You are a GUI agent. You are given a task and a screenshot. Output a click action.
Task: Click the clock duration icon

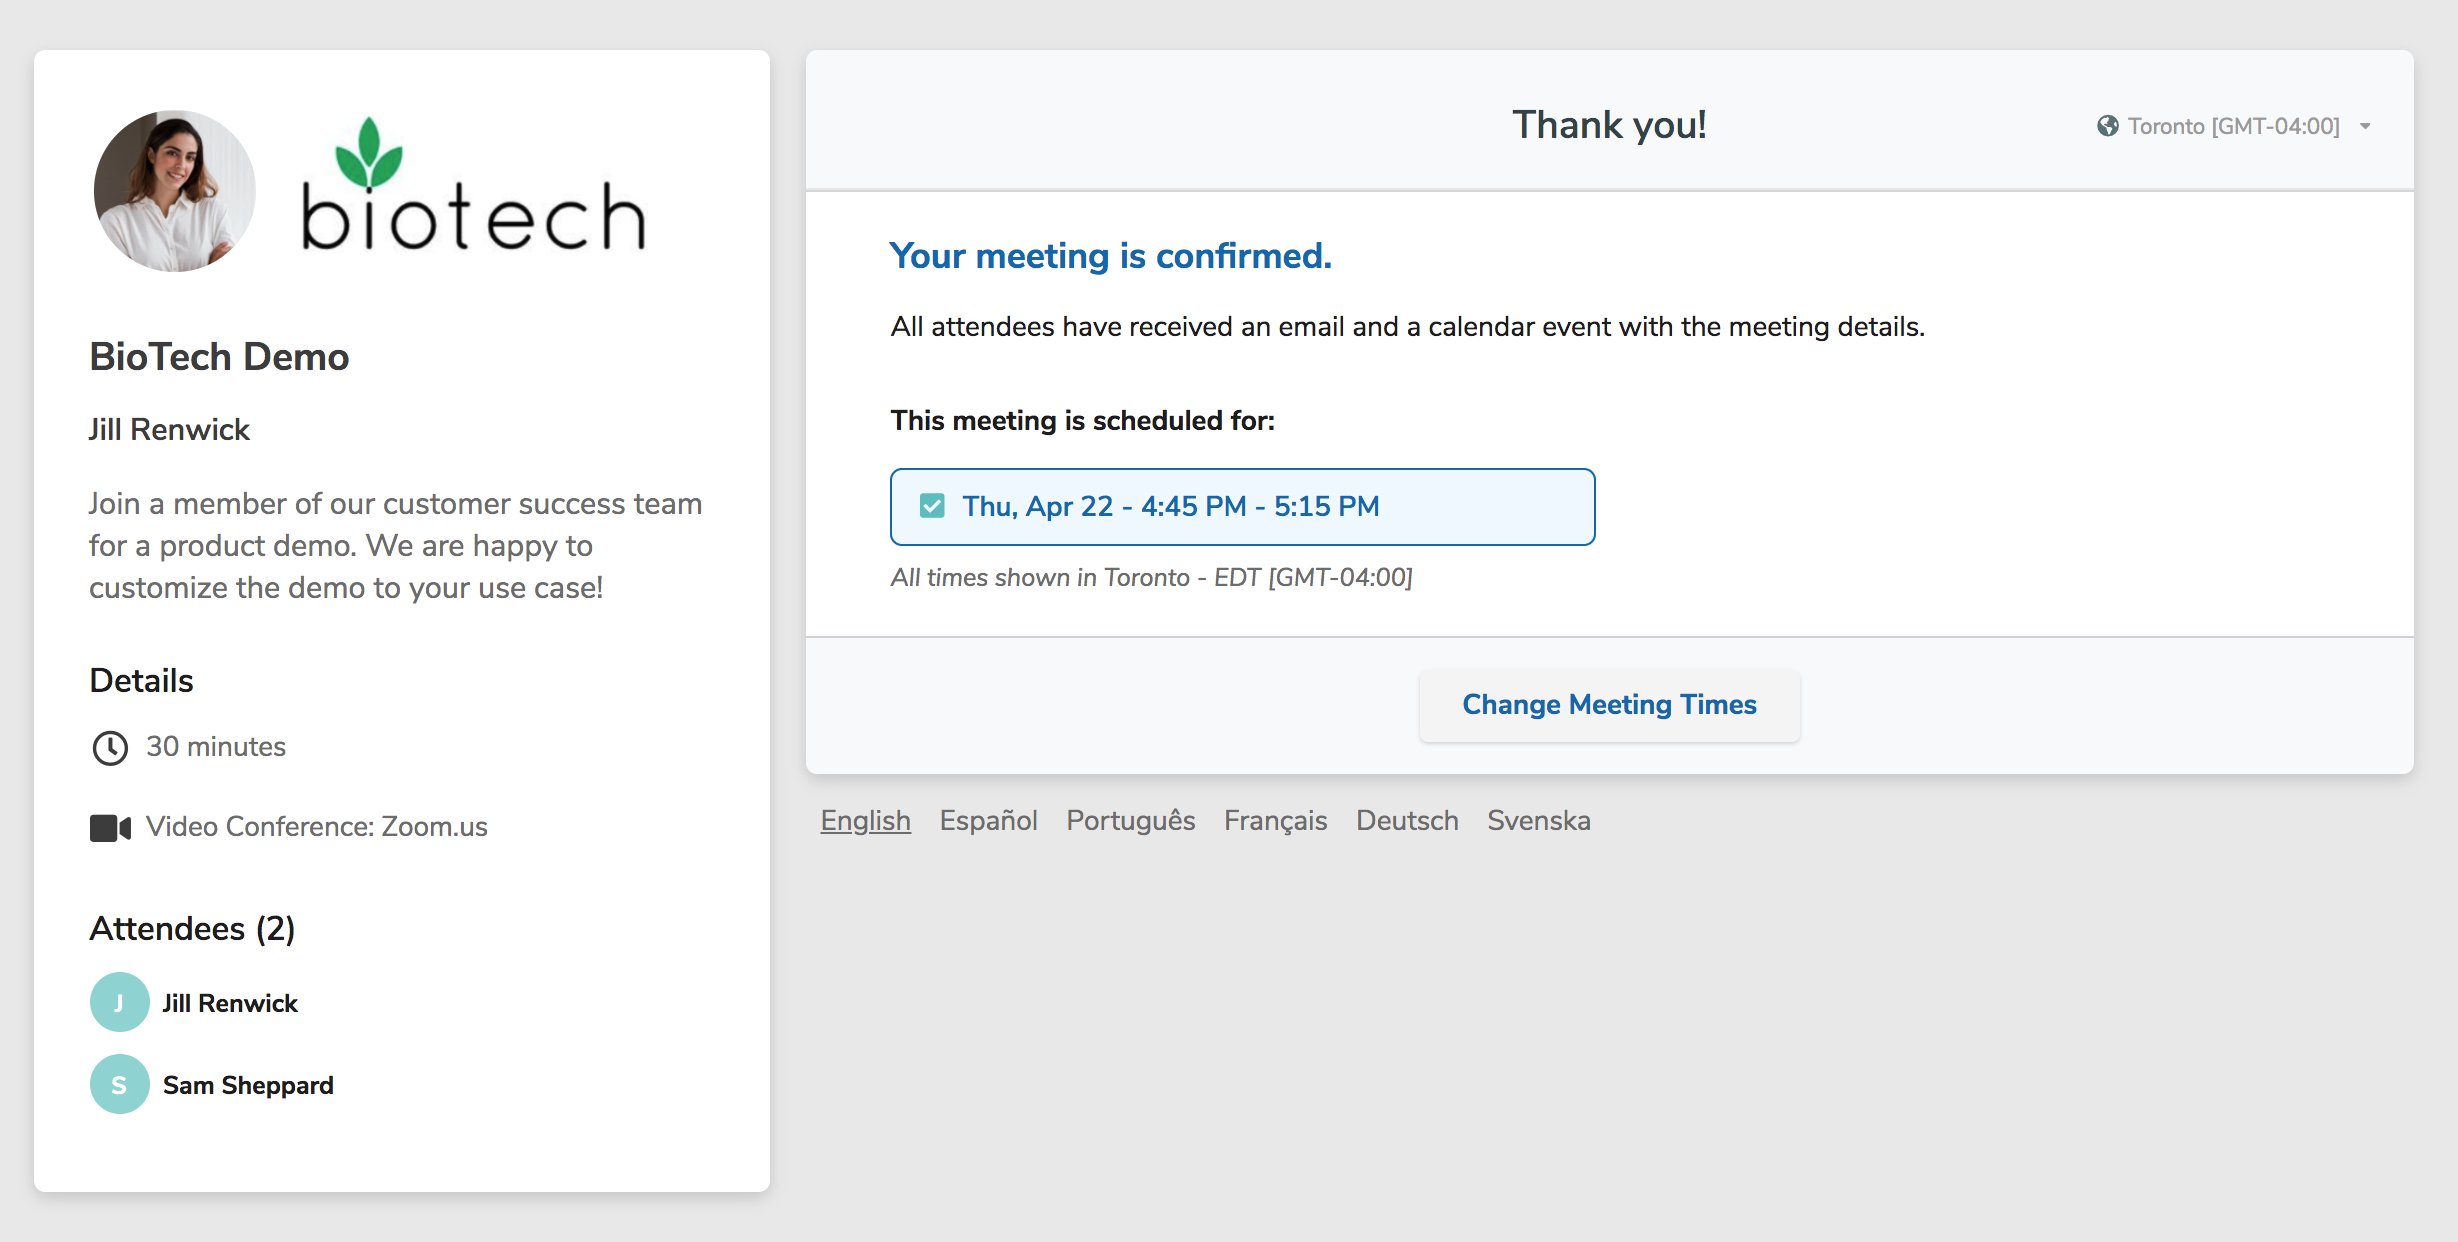tap(110, 747)
